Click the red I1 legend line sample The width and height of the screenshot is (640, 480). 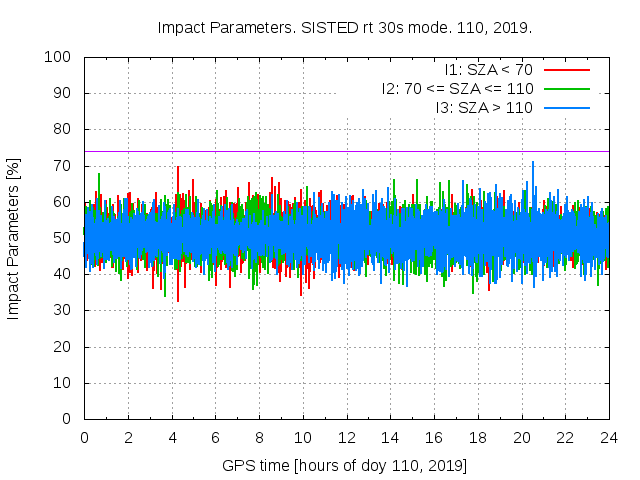567,69
